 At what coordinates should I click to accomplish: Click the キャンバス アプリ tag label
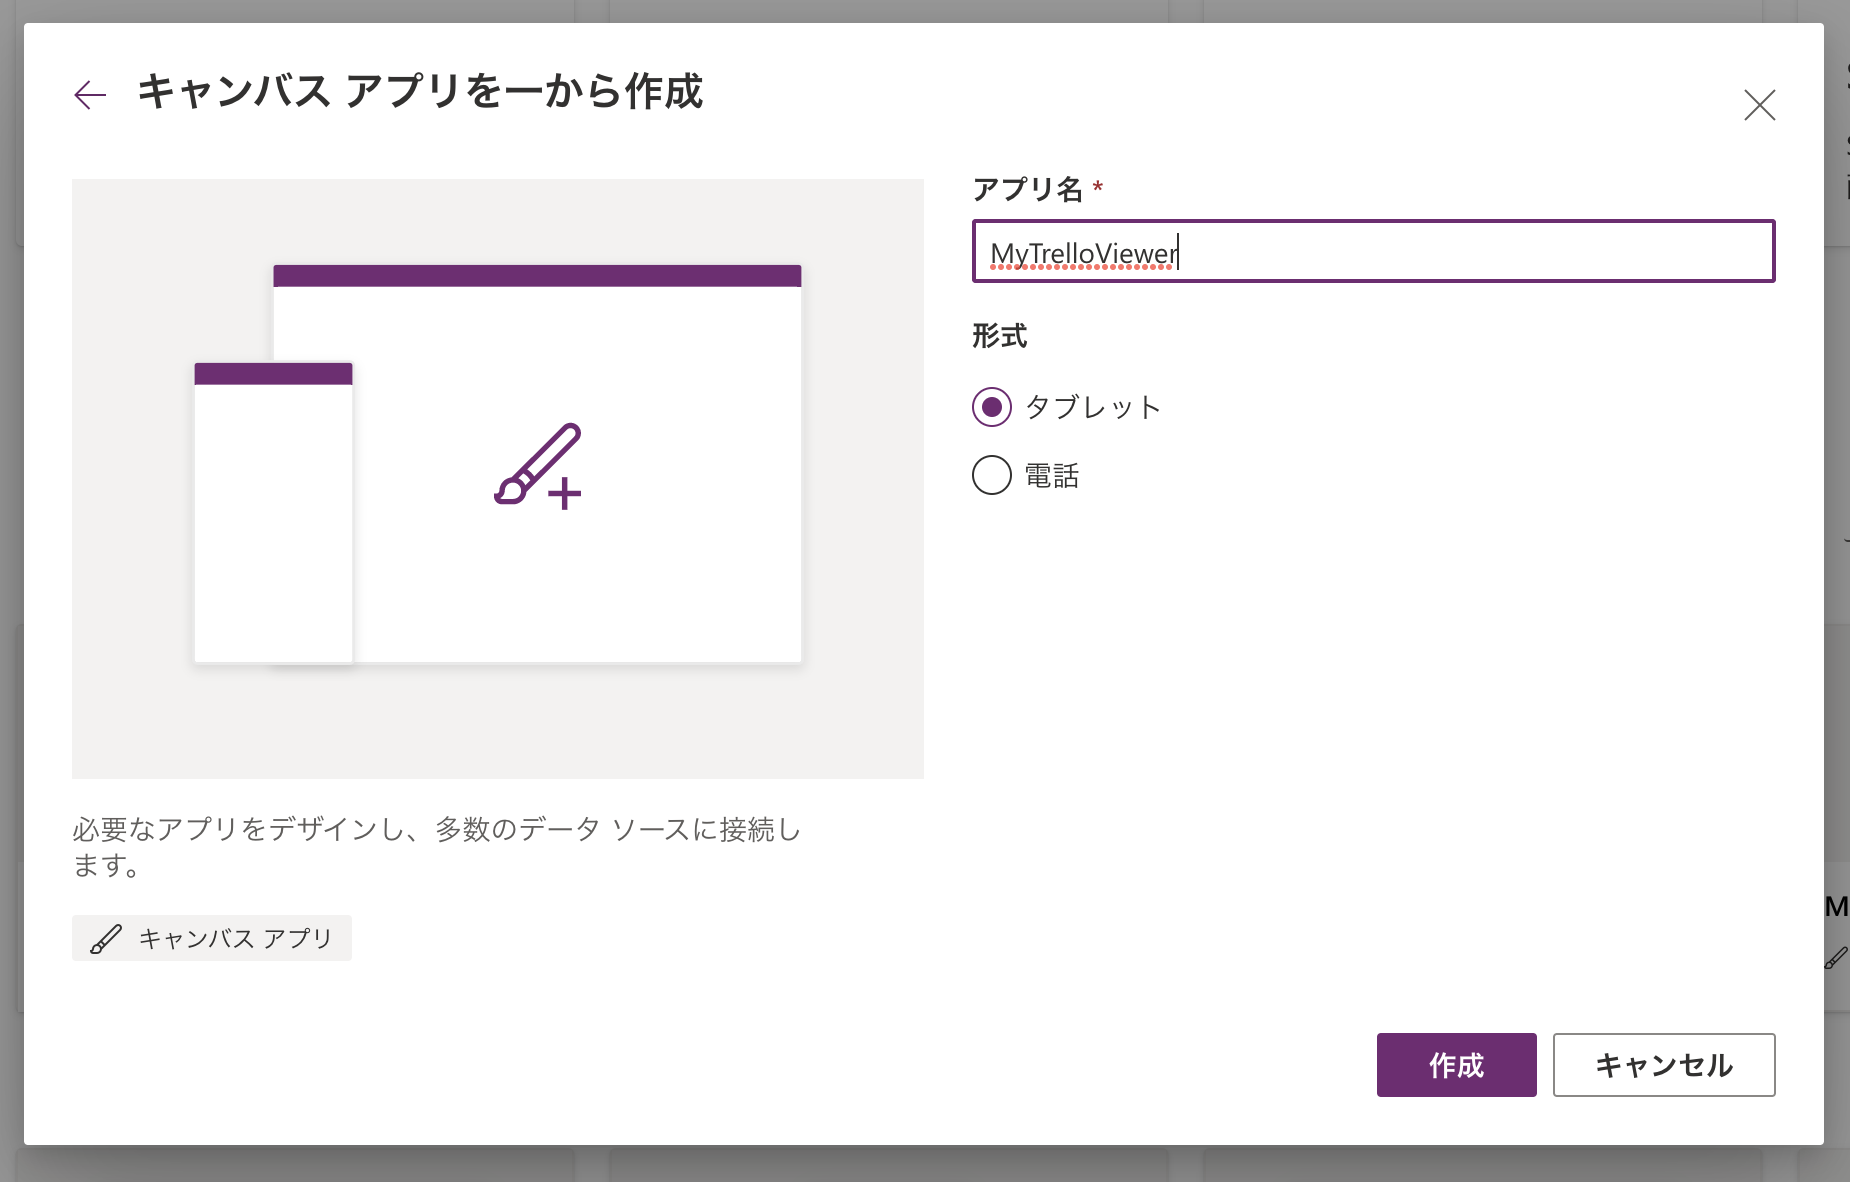[x=235, y=939]
